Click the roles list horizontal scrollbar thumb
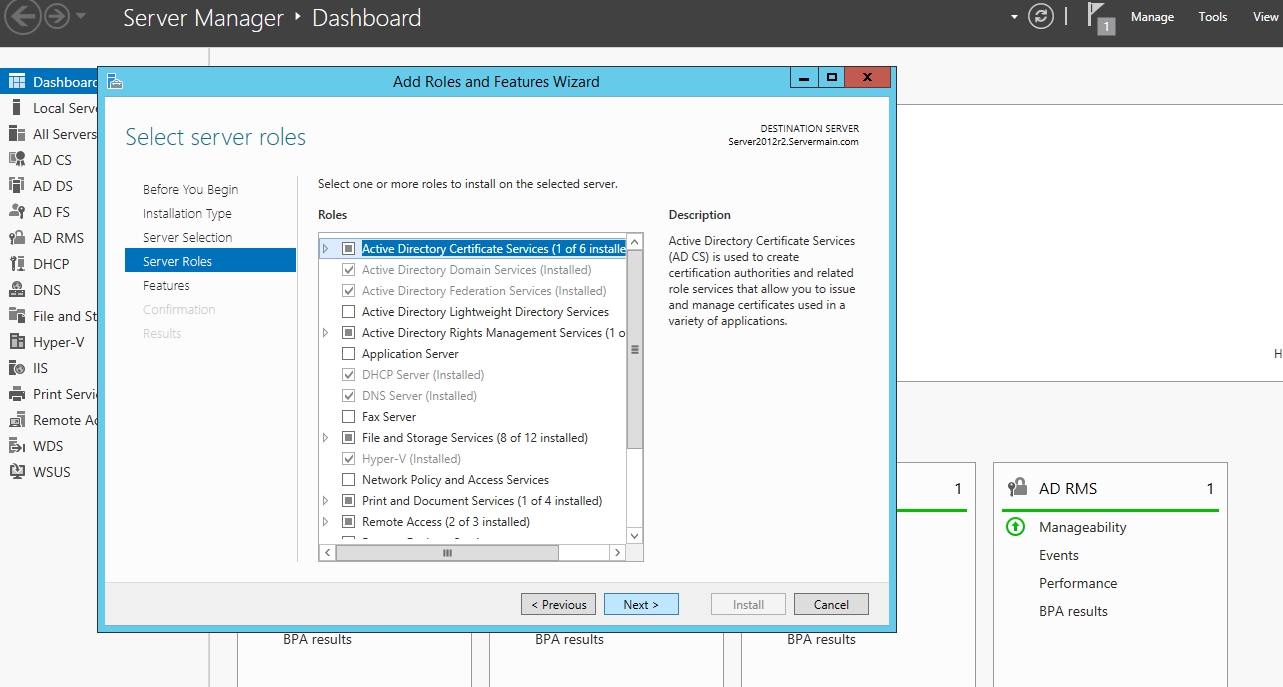The image size is (1283, 687). pos(447,552)
